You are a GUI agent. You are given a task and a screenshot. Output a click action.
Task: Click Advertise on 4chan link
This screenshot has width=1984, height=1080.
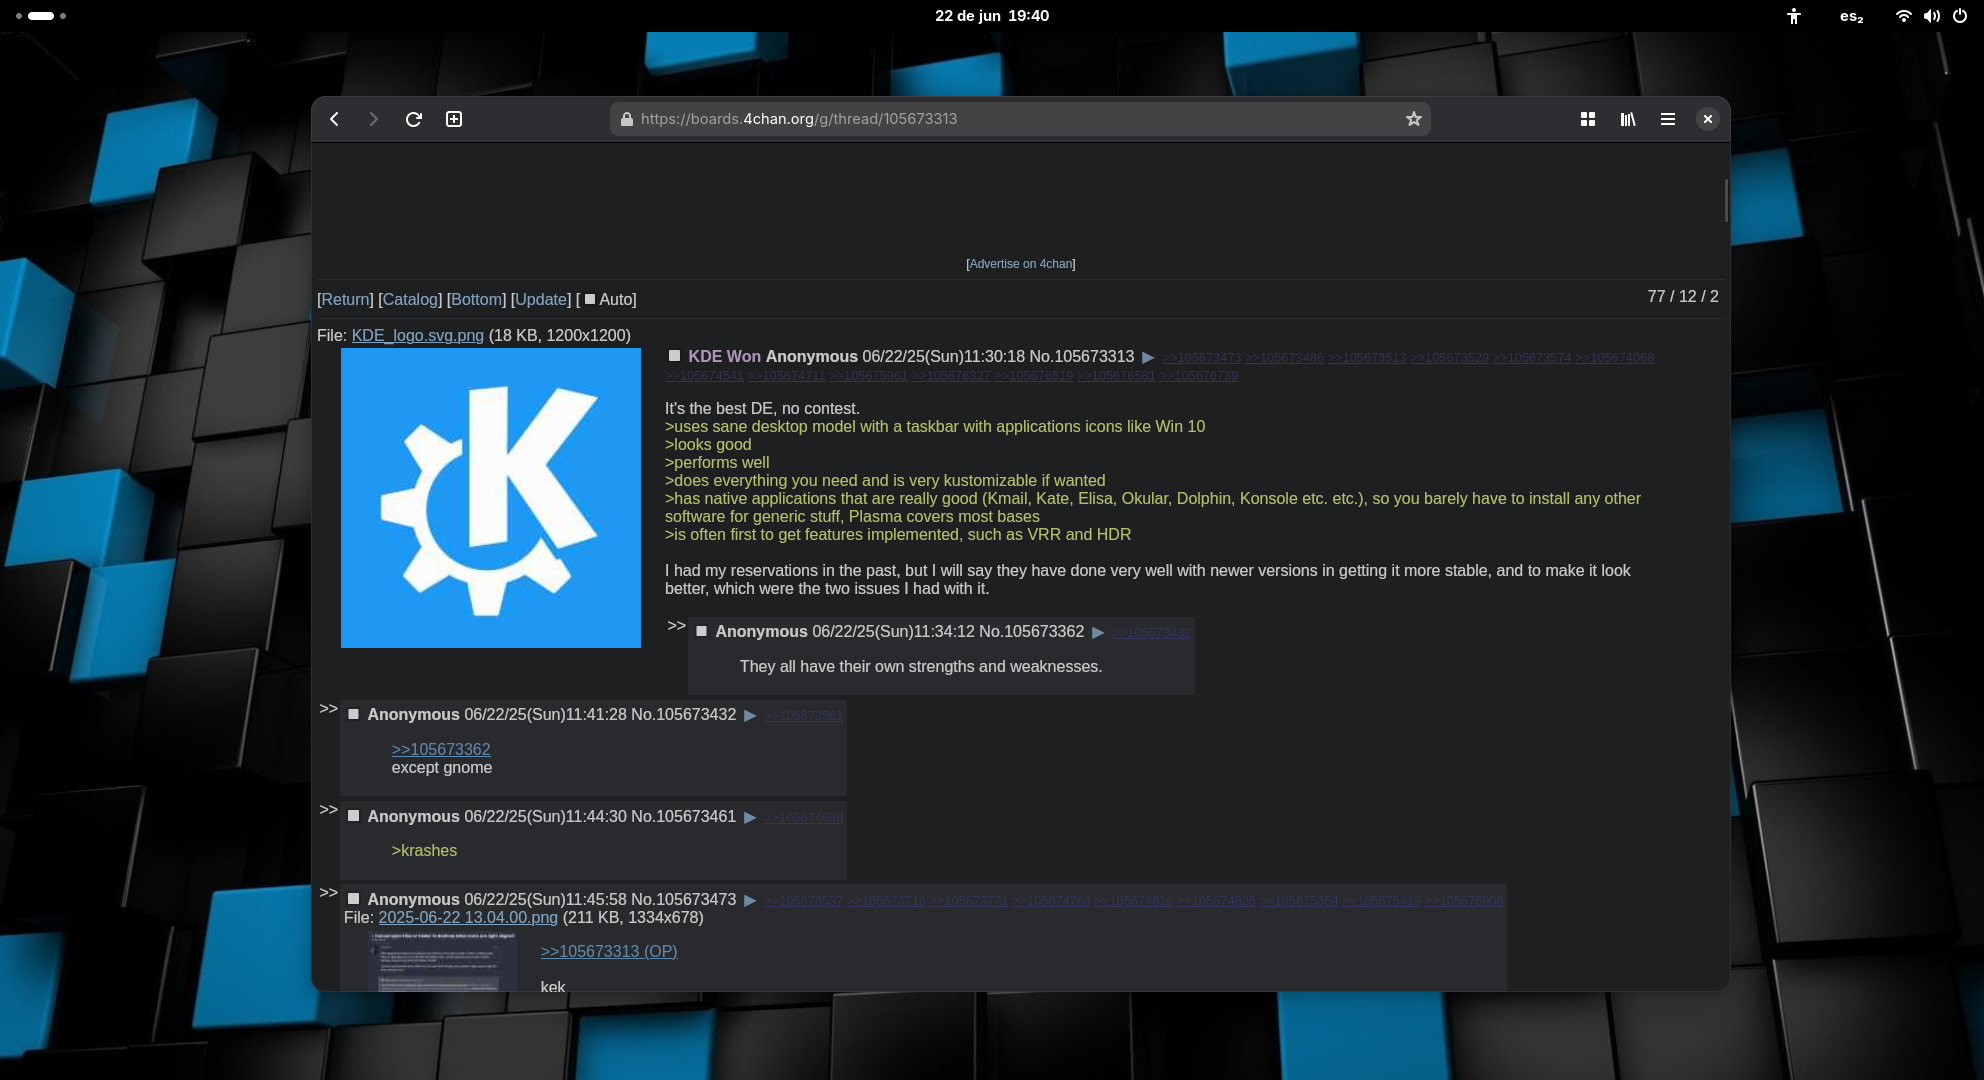click(1020, 264)
